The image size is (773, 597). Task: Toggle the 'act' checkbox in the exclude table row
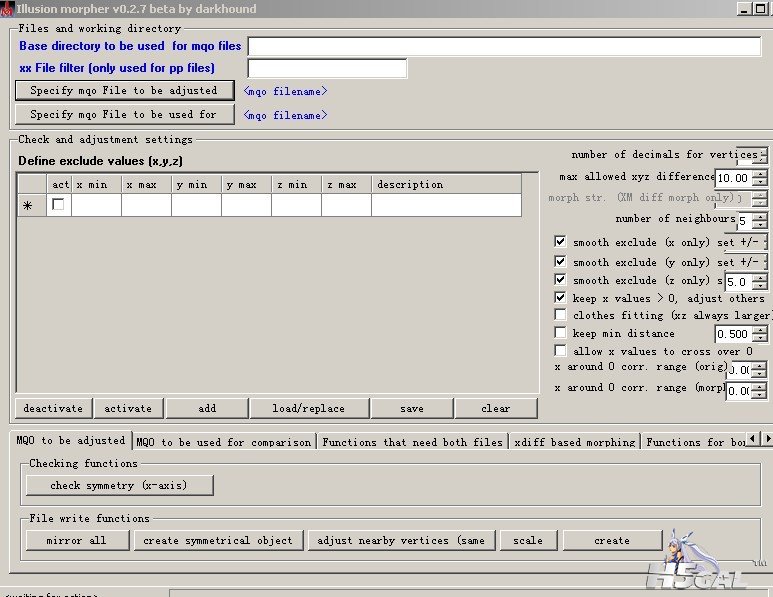(x=58, y=205)
